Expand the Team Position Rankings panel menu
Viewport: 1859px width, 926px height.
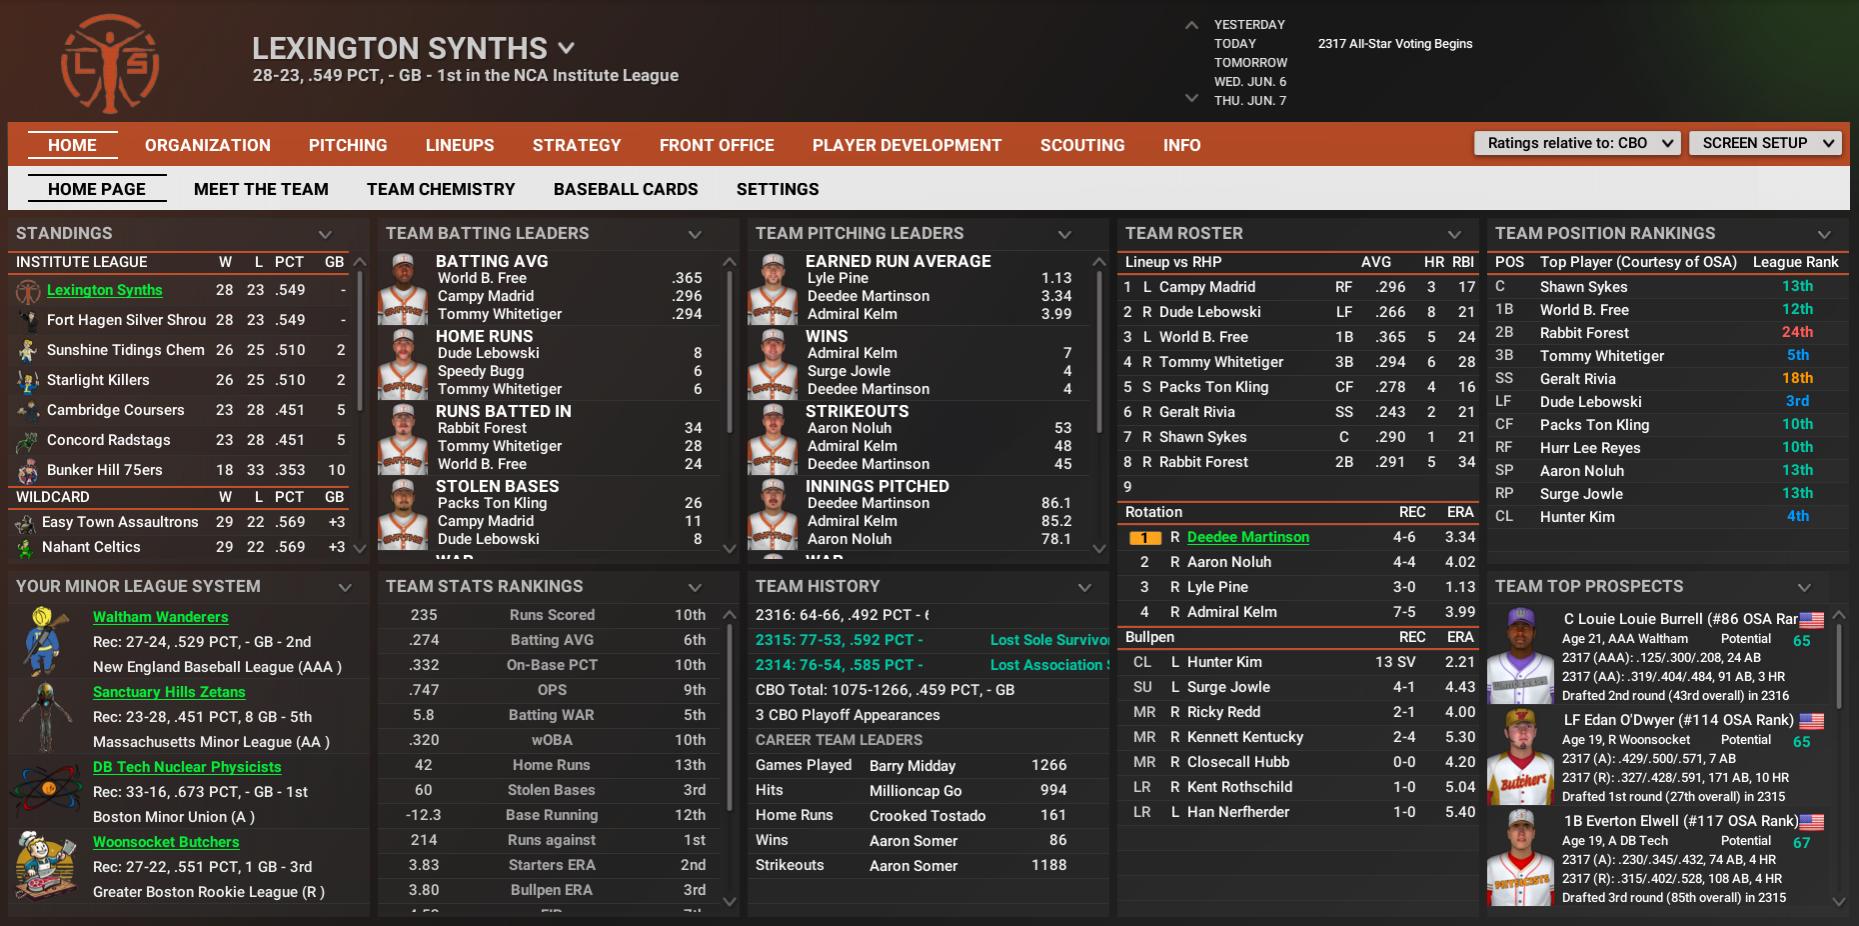1824,234
